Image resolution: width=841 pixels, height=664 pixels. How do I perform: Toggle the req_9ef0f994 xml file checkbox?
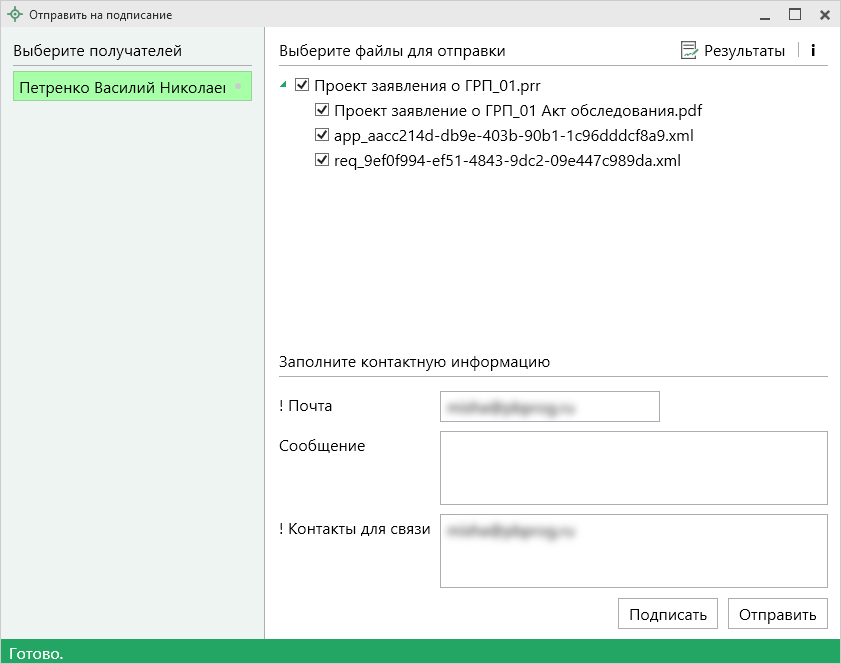point(322,160)
